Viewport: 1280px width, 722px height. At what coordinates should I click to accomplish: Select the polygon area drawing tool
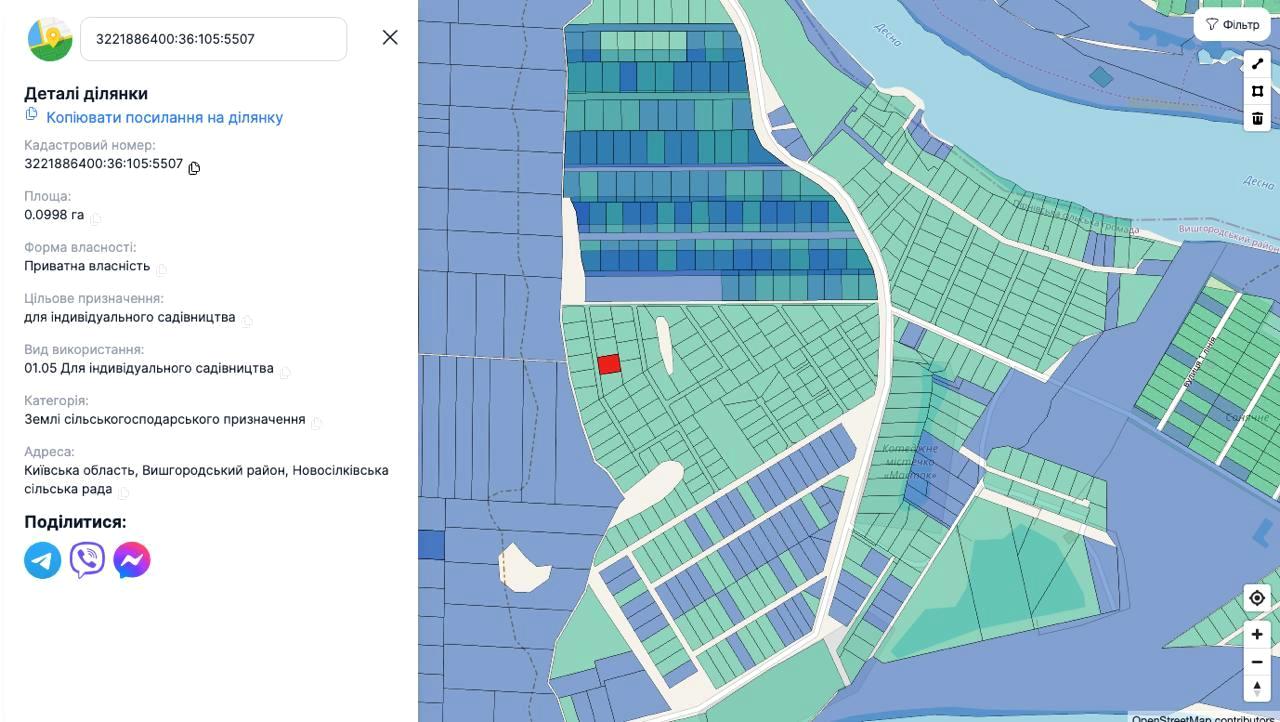(1257, 91)
